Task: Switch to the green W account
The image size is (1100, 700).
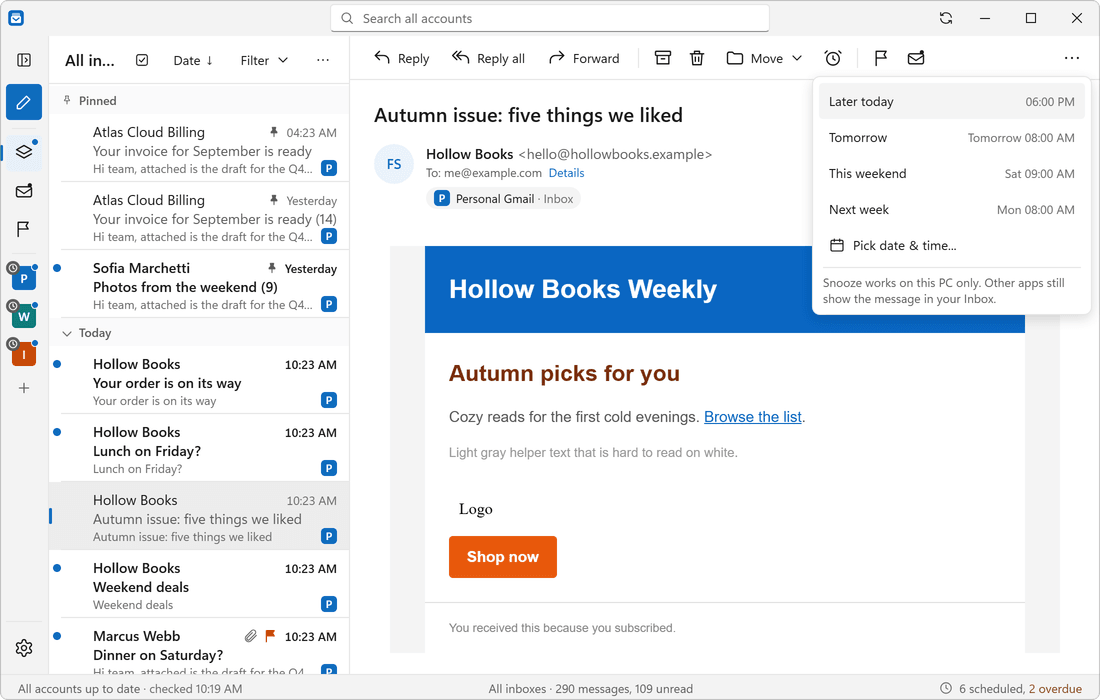Action: point(24,316)
